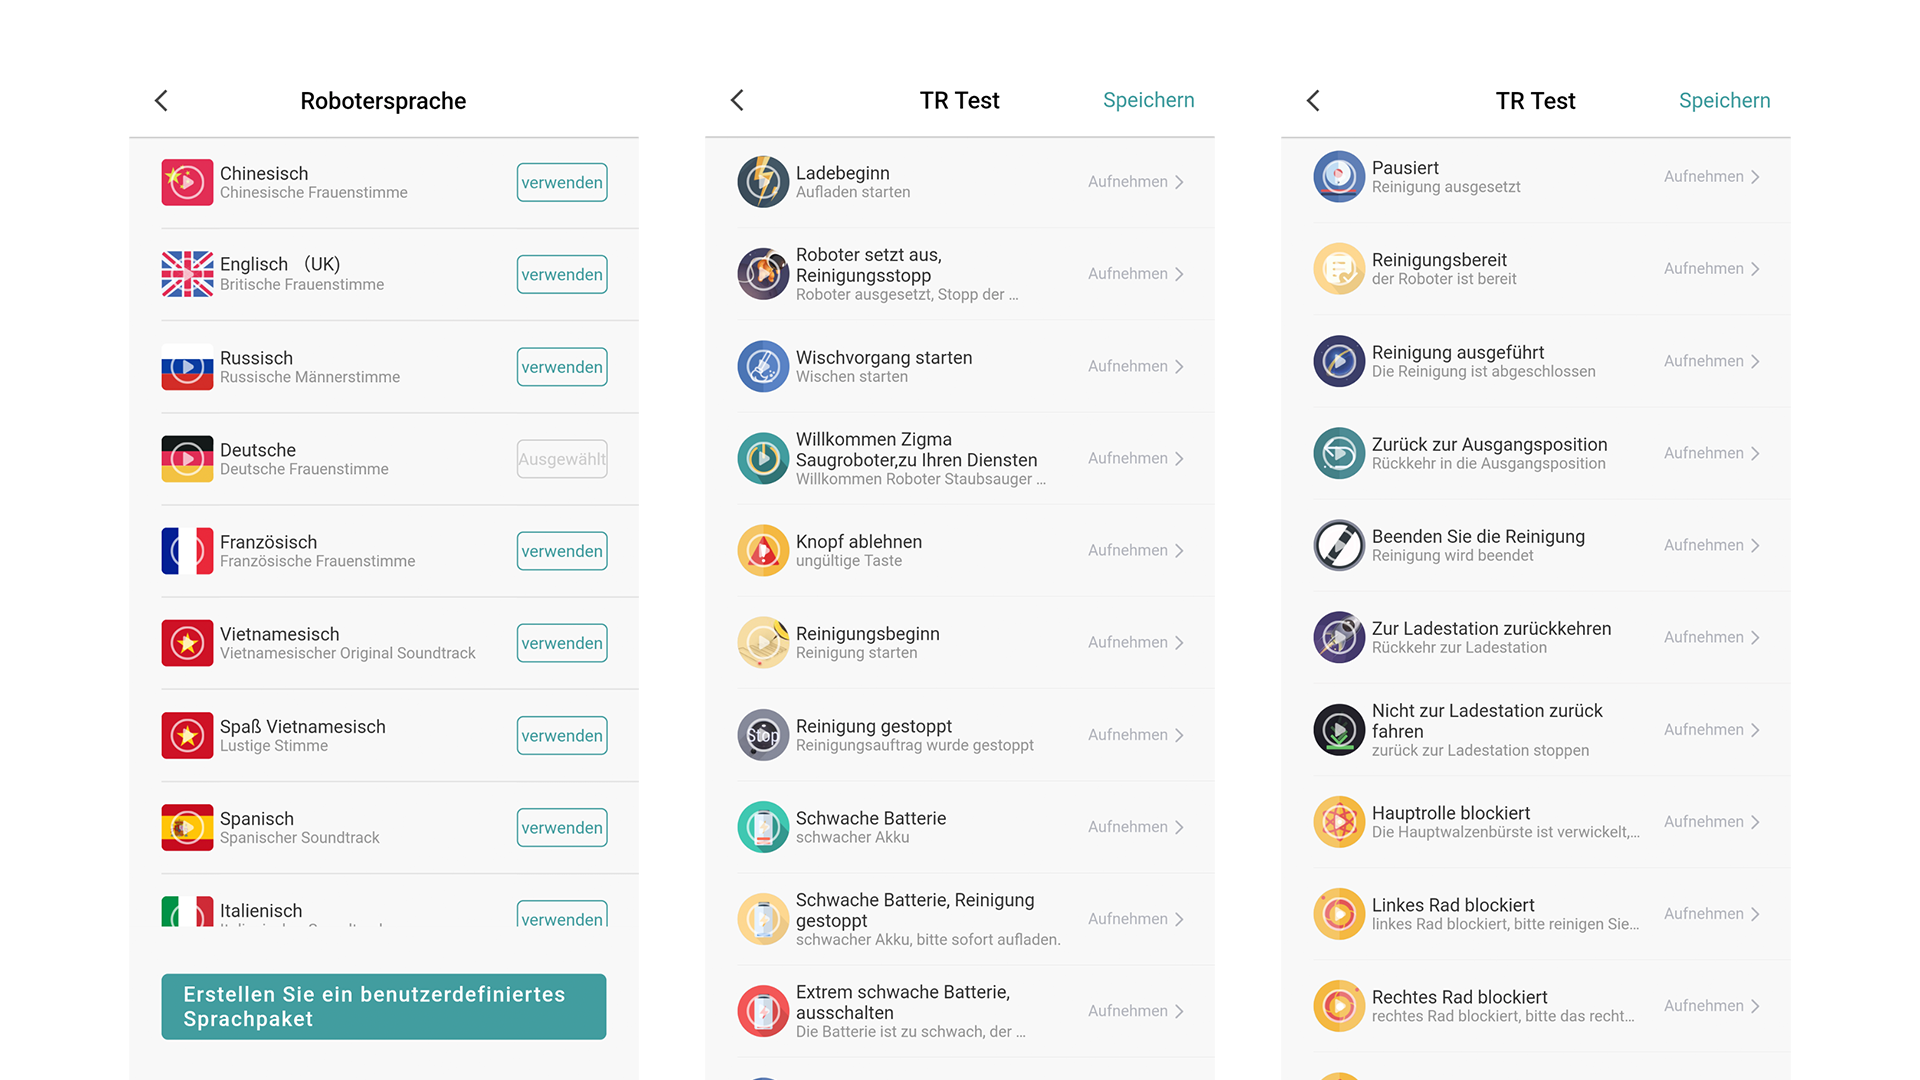Click the Ladebeginn lightning icon
The height and width of the screenshot is (1080, 1920).
(x=763, y=182)
